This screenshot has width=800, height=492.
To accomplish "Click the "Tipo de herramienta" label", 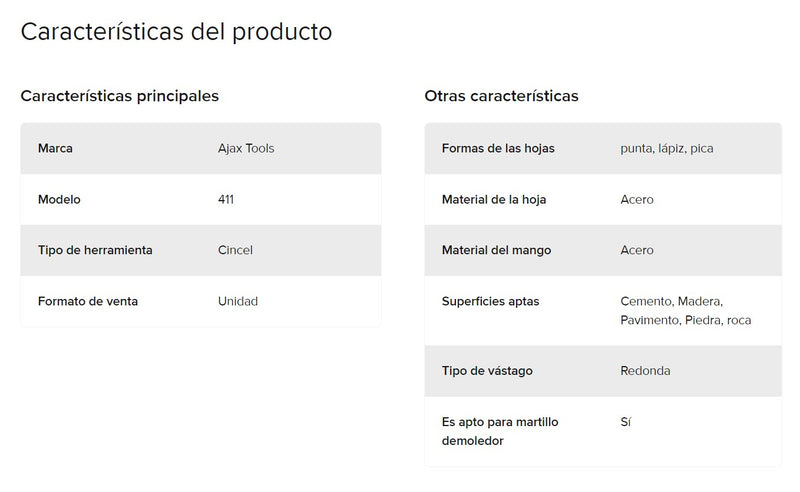I will click(95, 250).
